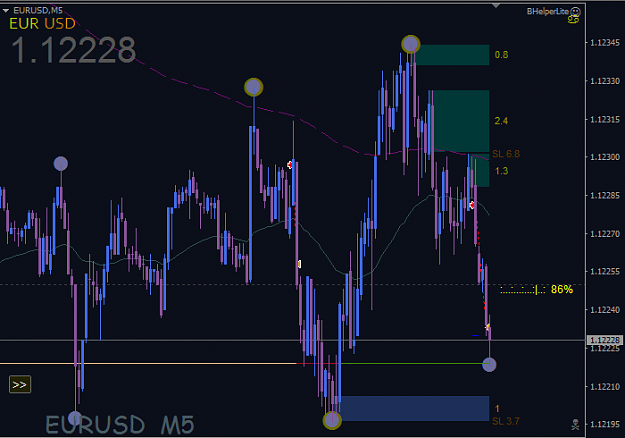Click the >> expand panel button
Viewport: 625px width, 438px height.
20,385
